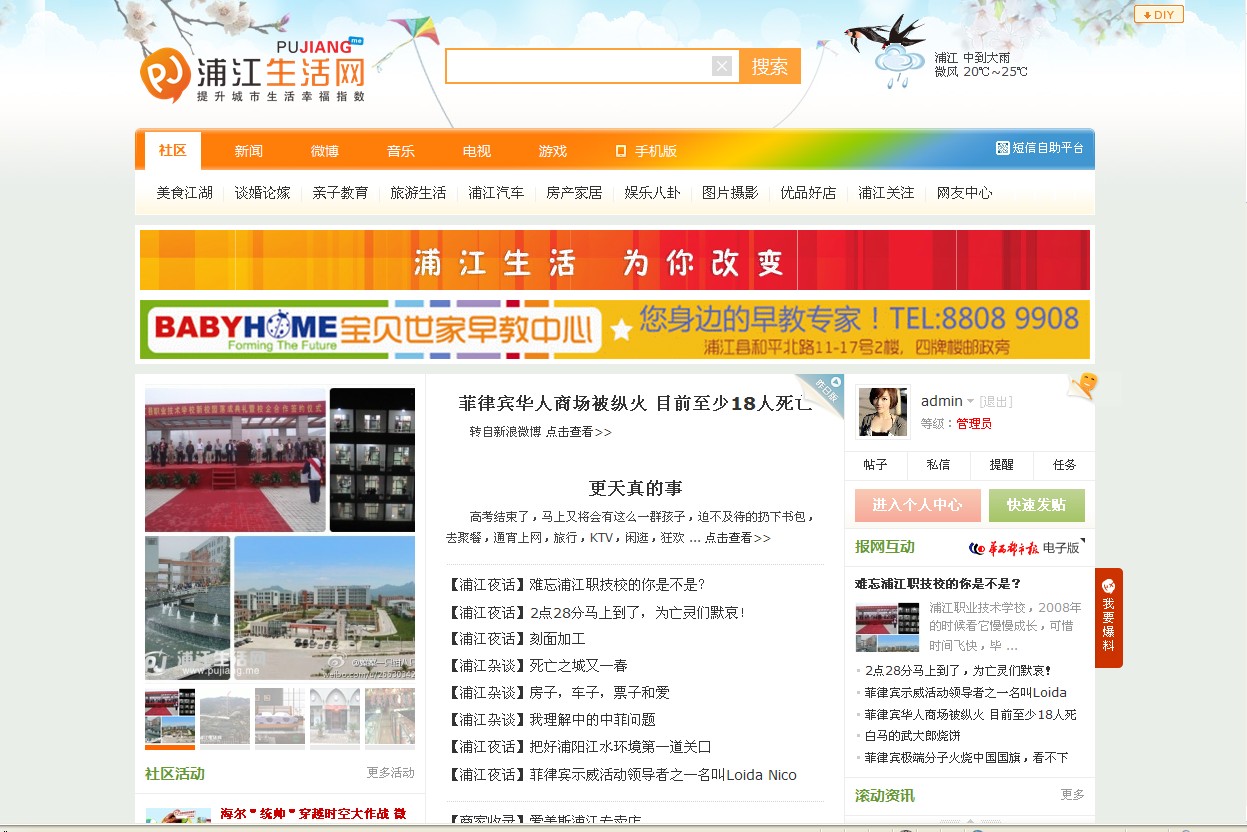
Task: Expand the admin user dropdown arrow
Action: coord(970,402)
